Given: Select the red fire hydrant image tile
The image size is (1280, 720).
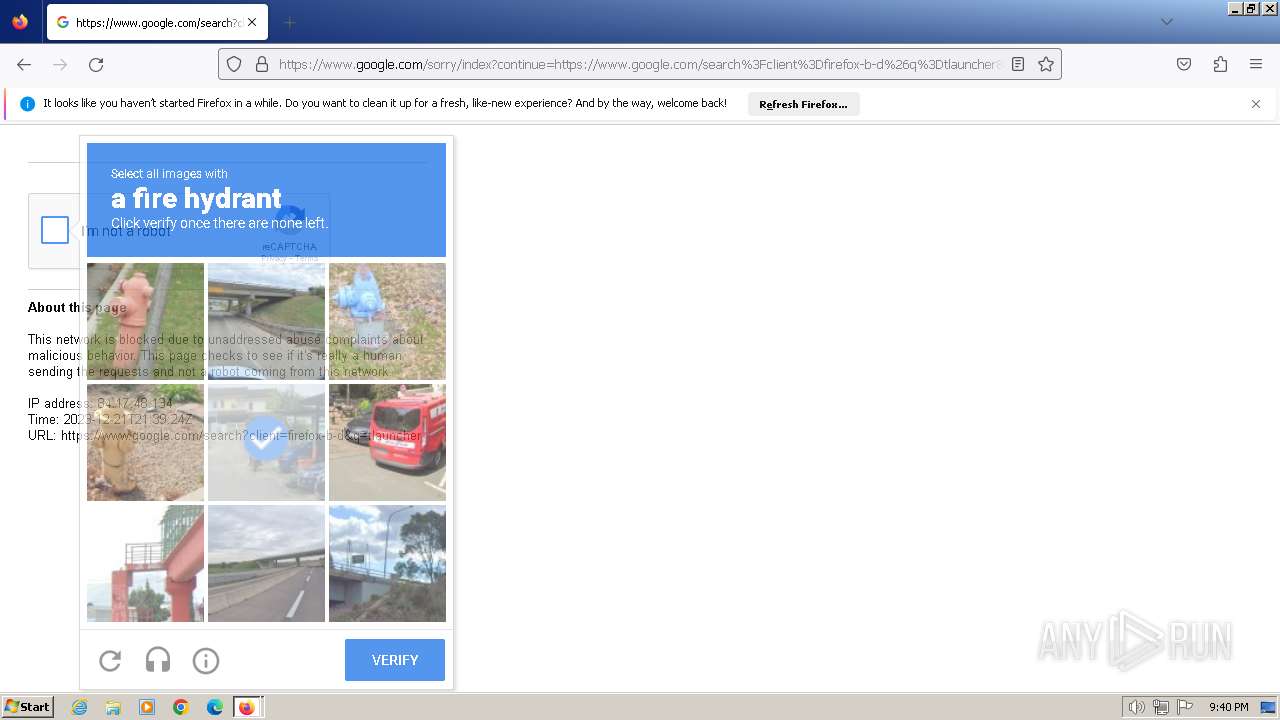Looking at the screenshot, I should pyautogui.click(x=145, y=321).
